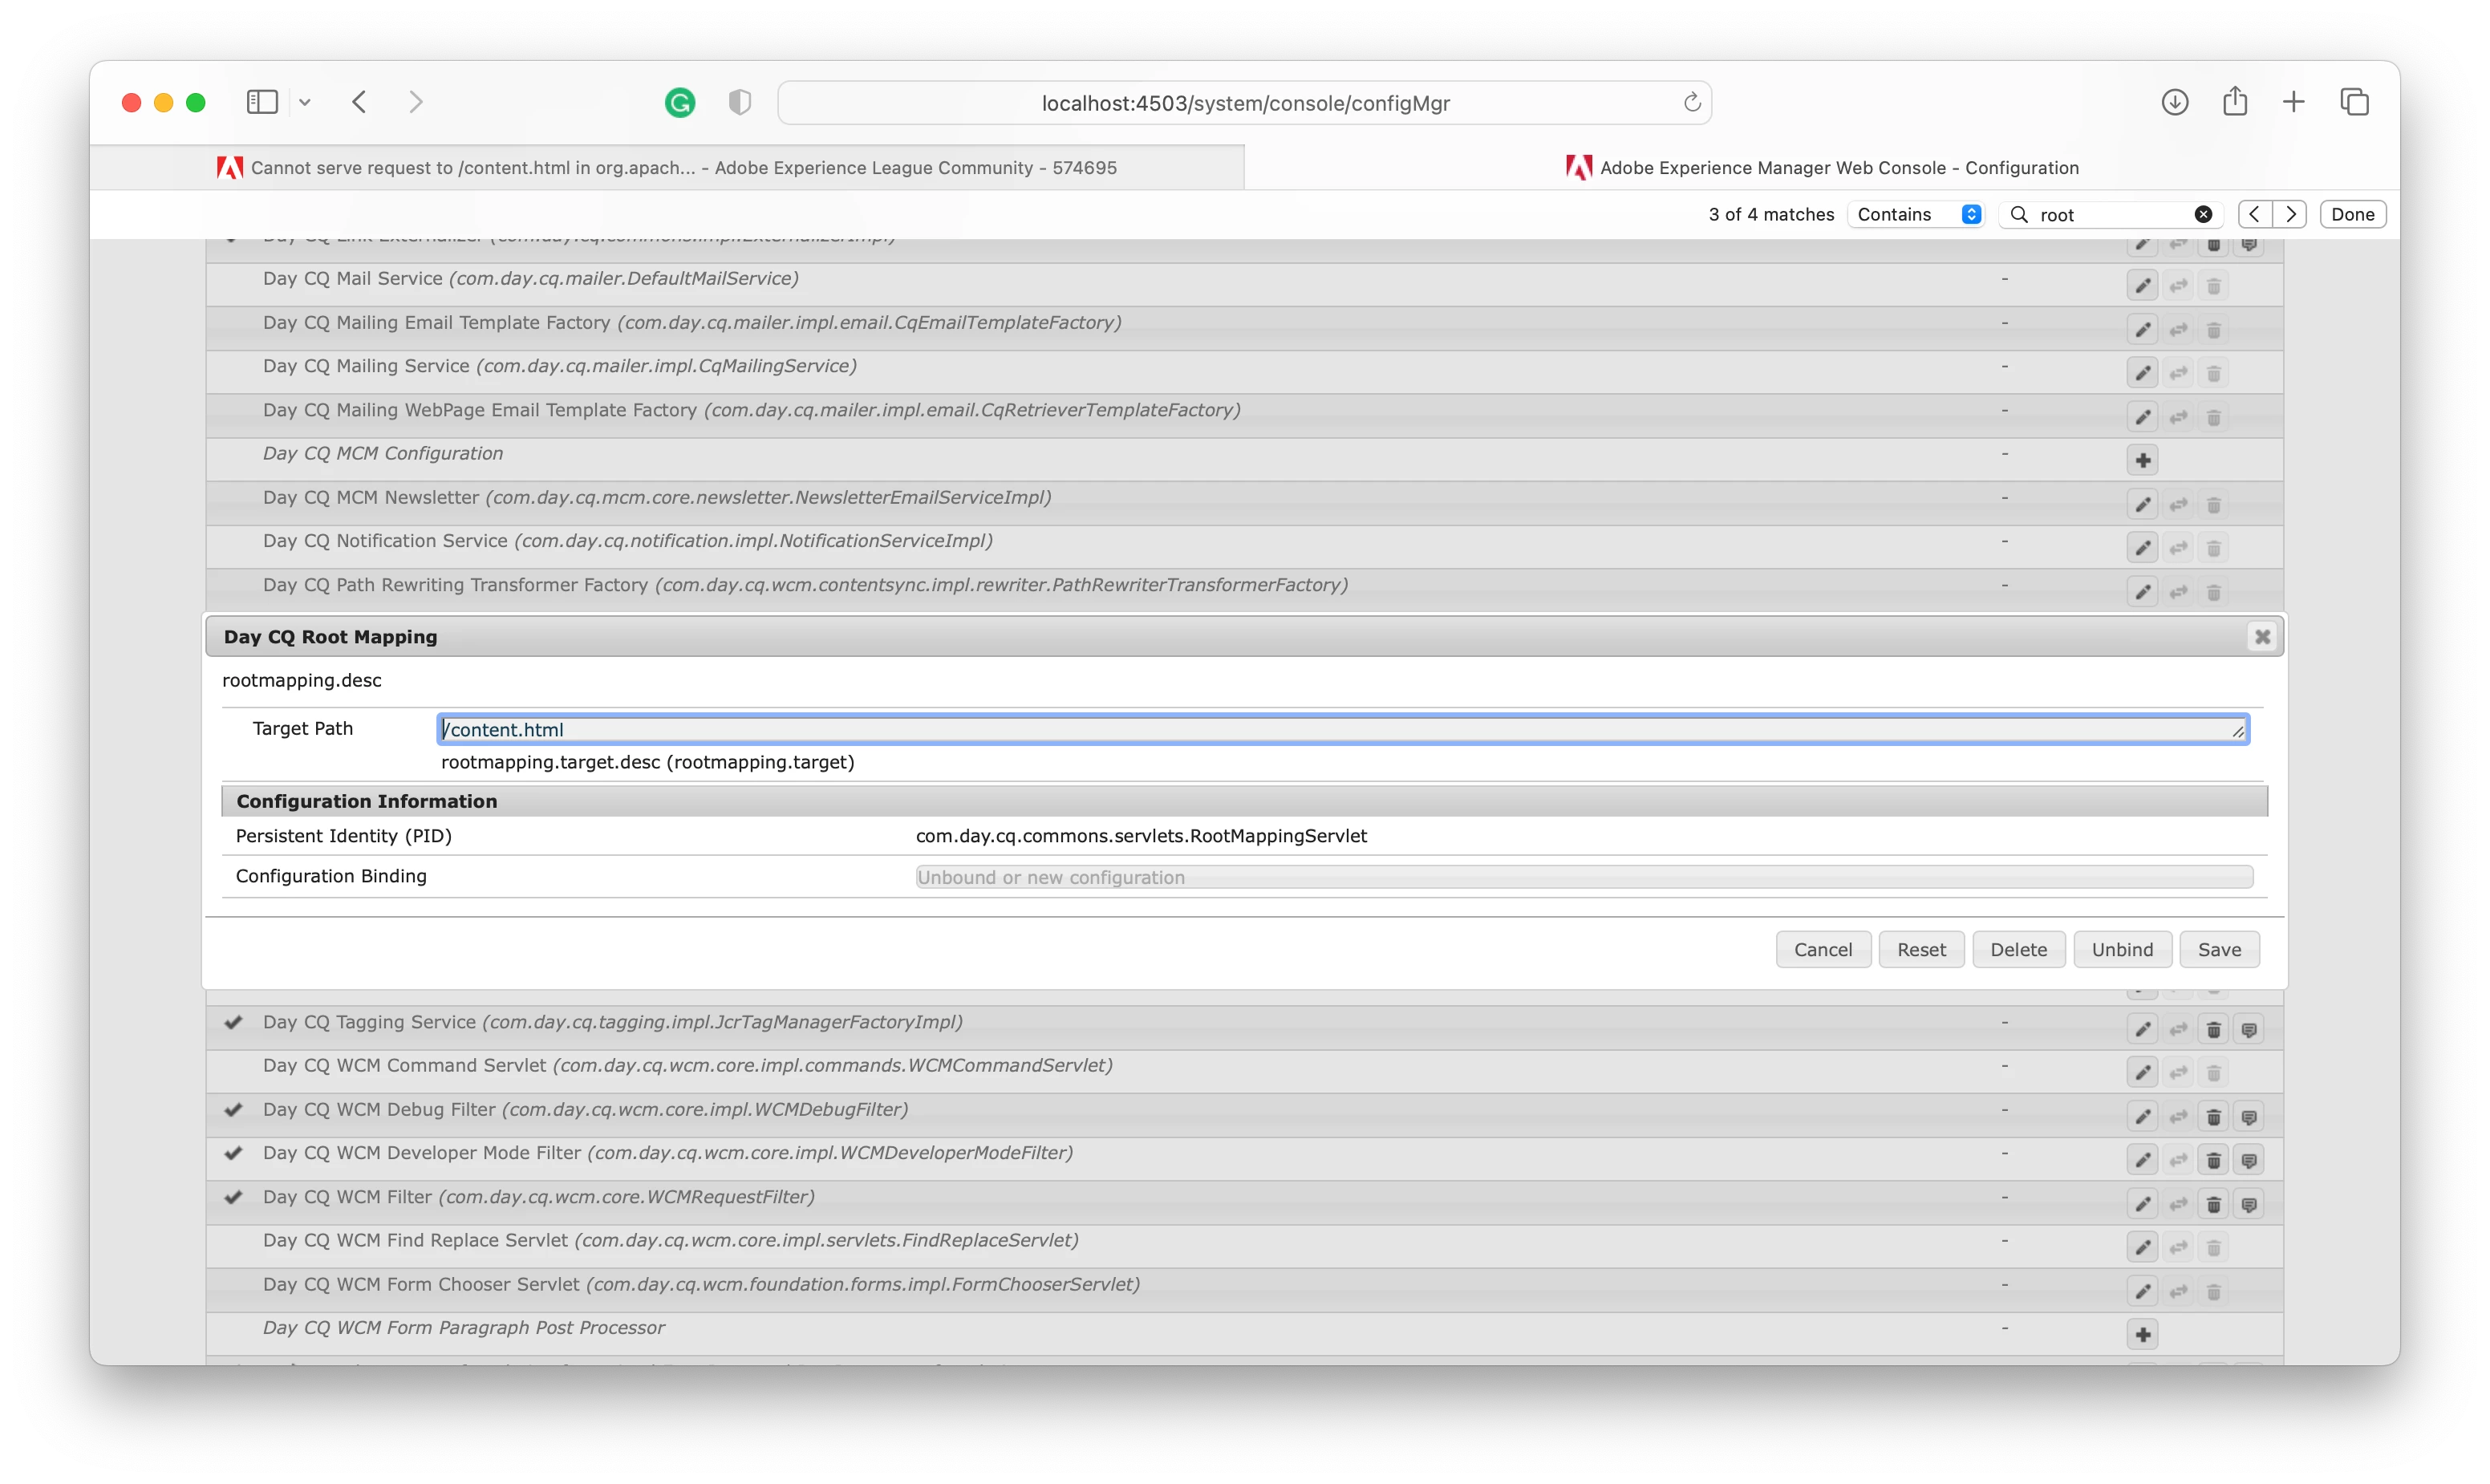Clear the find-on-page search text
2490x1484 pixels.
(x=2203, y=214)
